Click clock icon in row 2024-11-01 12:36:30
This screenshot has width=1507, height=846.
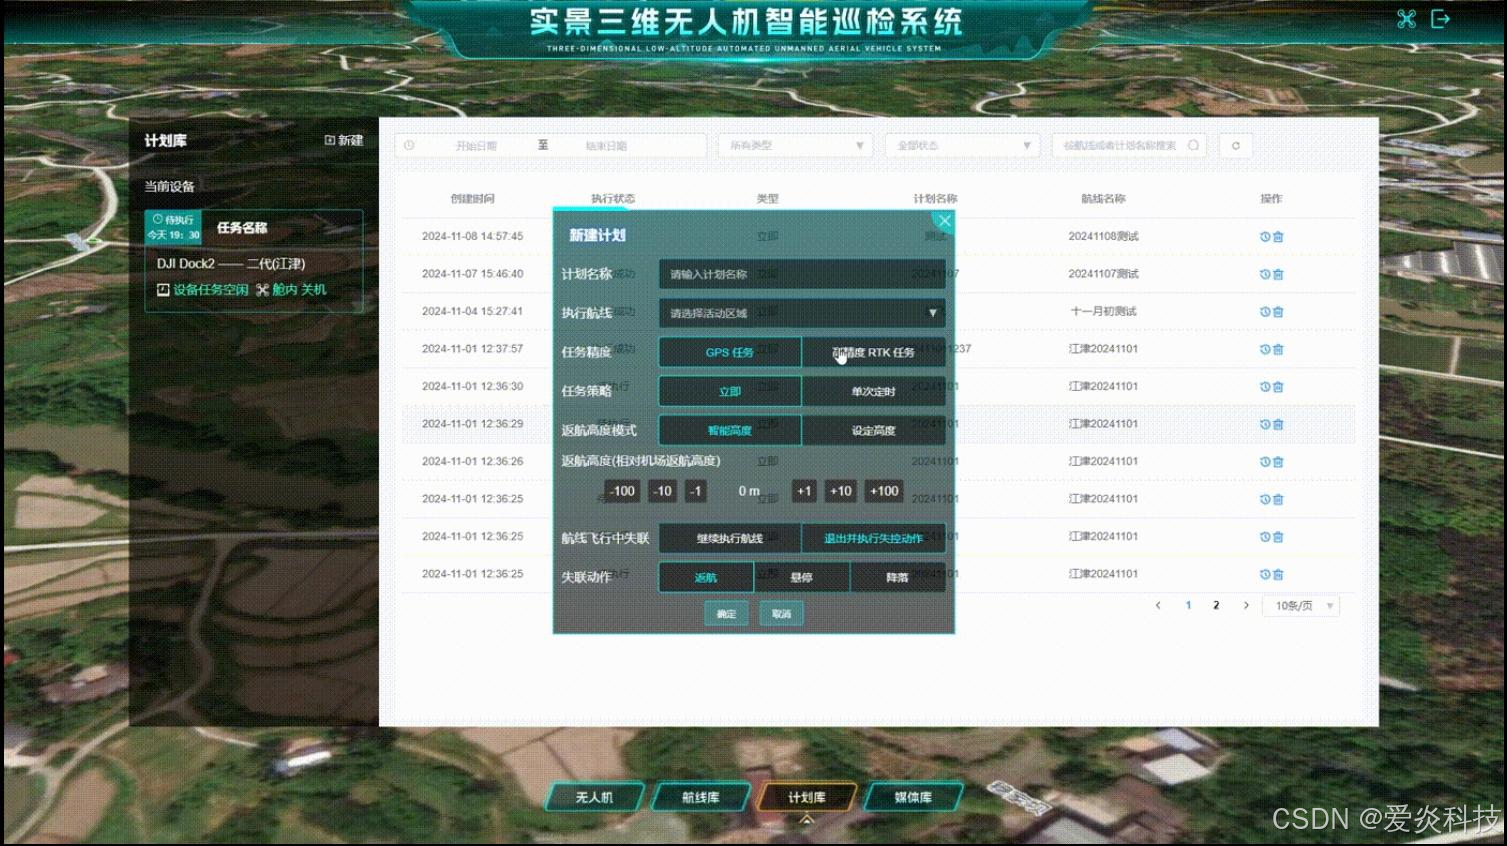[1265, 387]
